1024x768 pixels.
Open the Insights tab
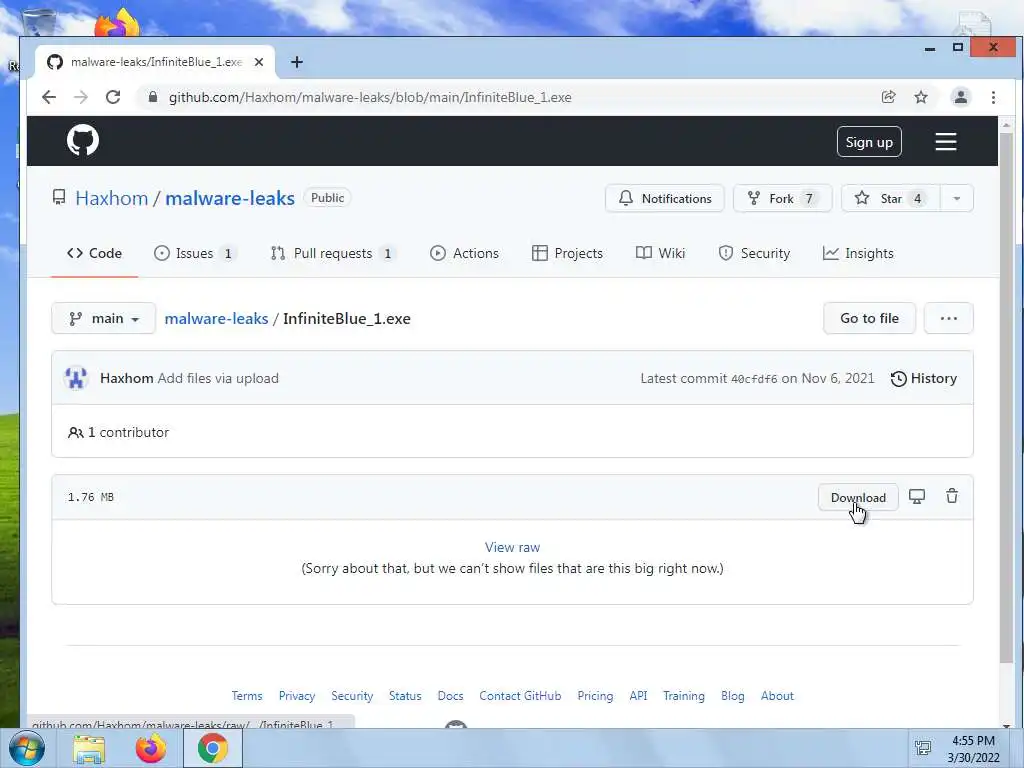[x=858, y=253]
